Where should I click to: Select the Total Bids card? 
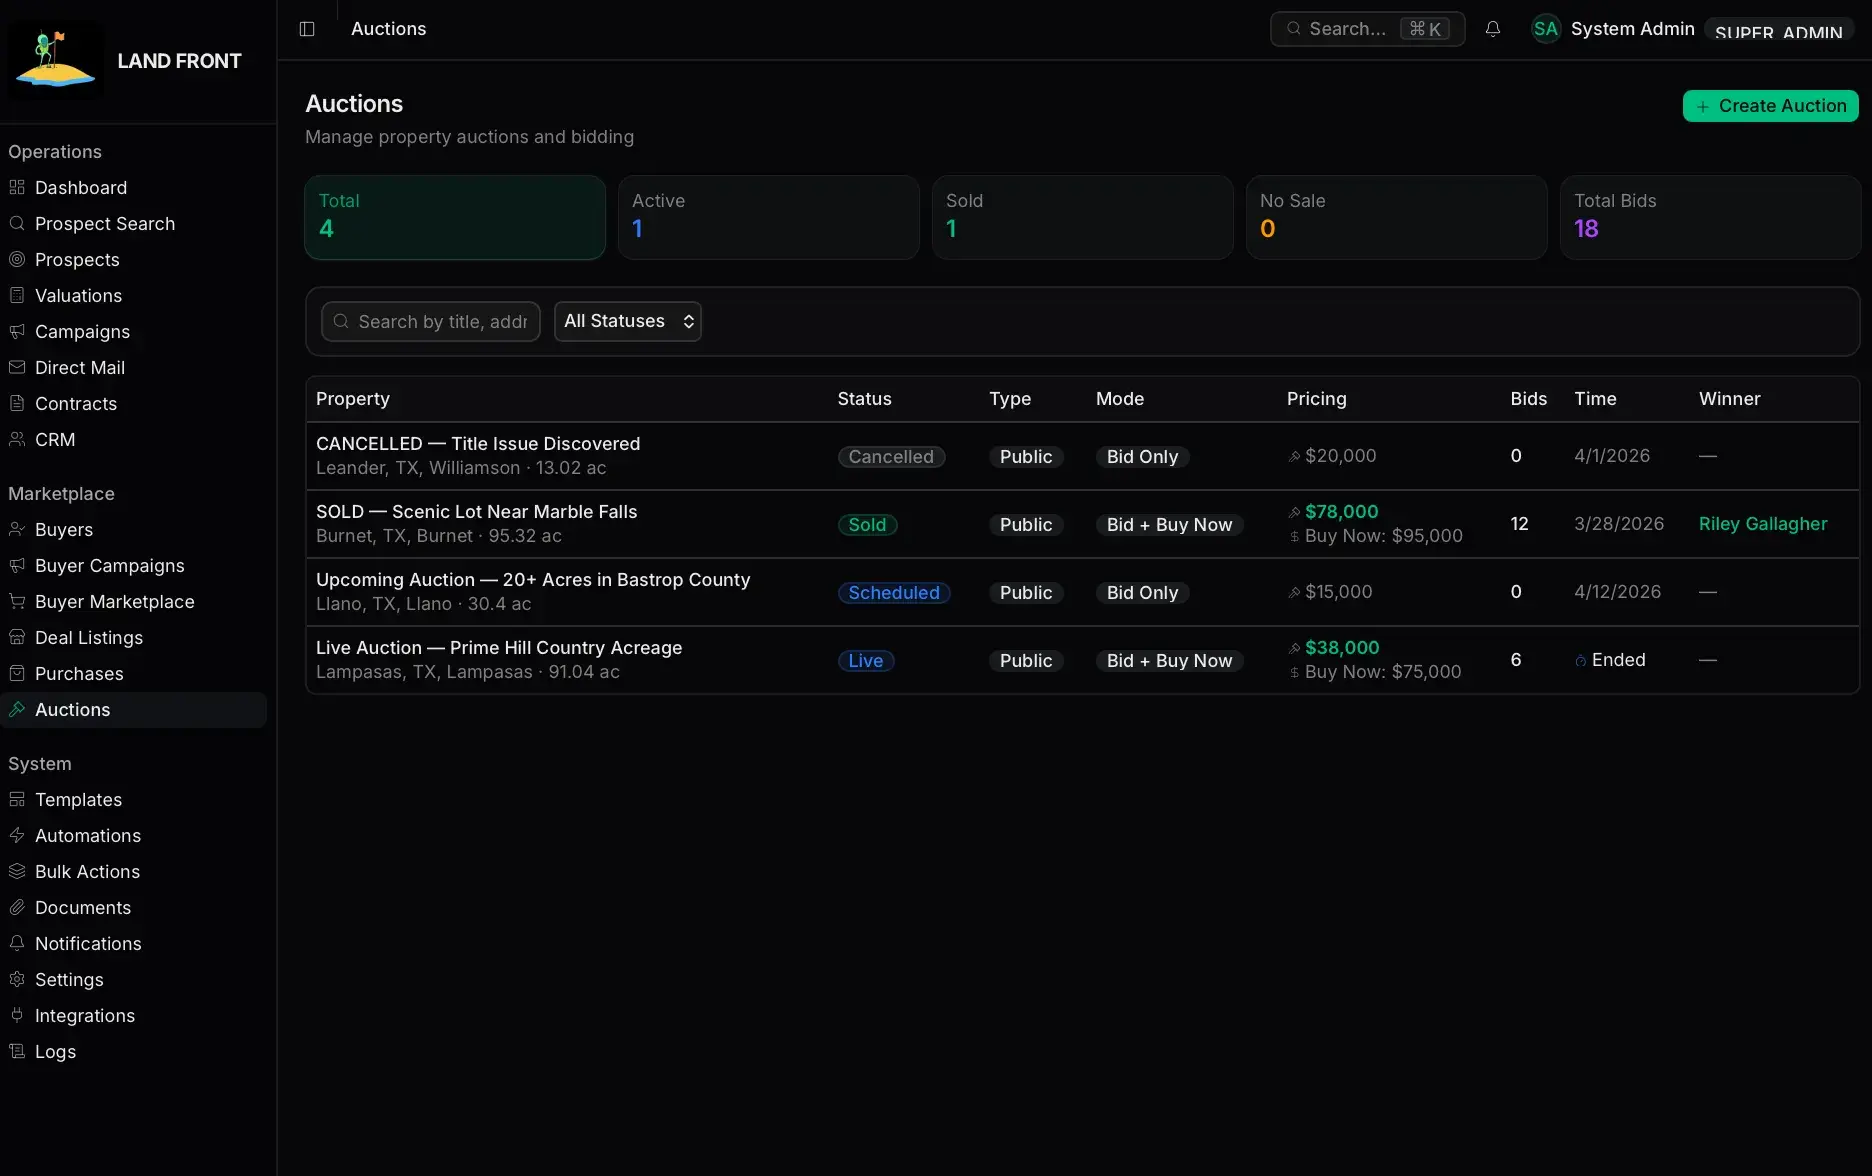[1710, 217]
